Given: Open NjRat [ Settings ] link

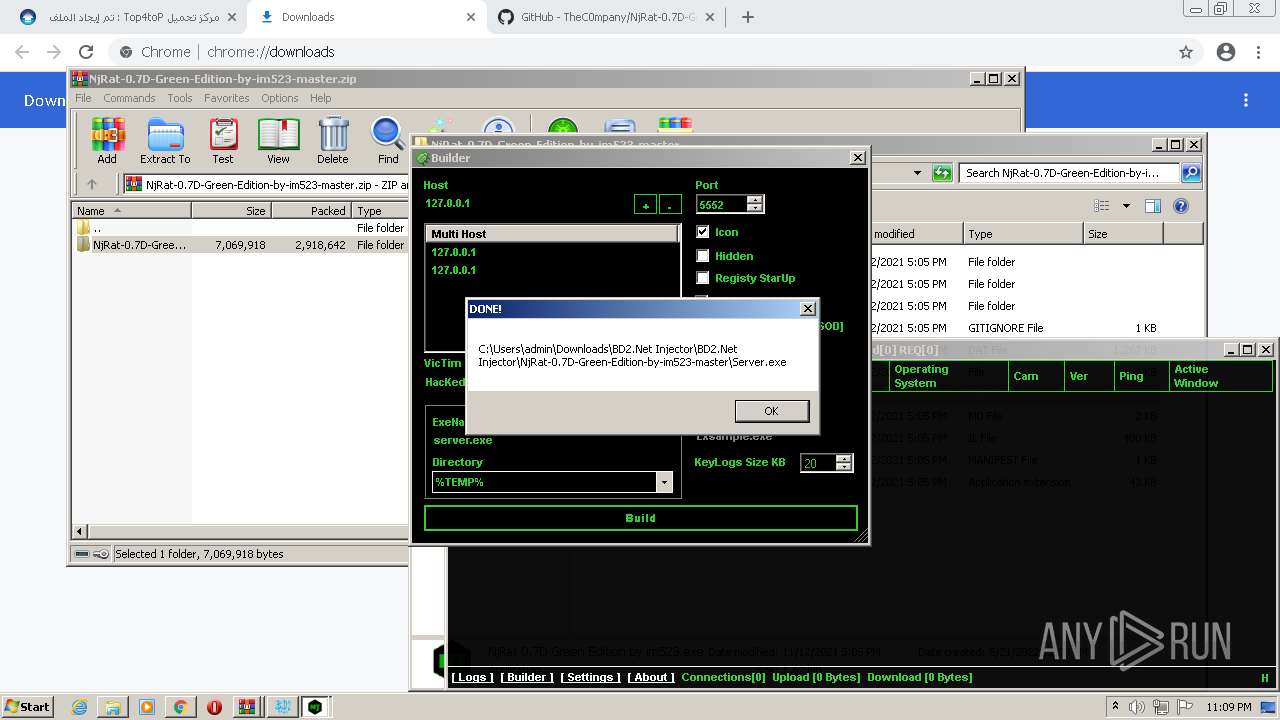Looking at the screenshot, I should pyautogui.click(x=590, y=677).
